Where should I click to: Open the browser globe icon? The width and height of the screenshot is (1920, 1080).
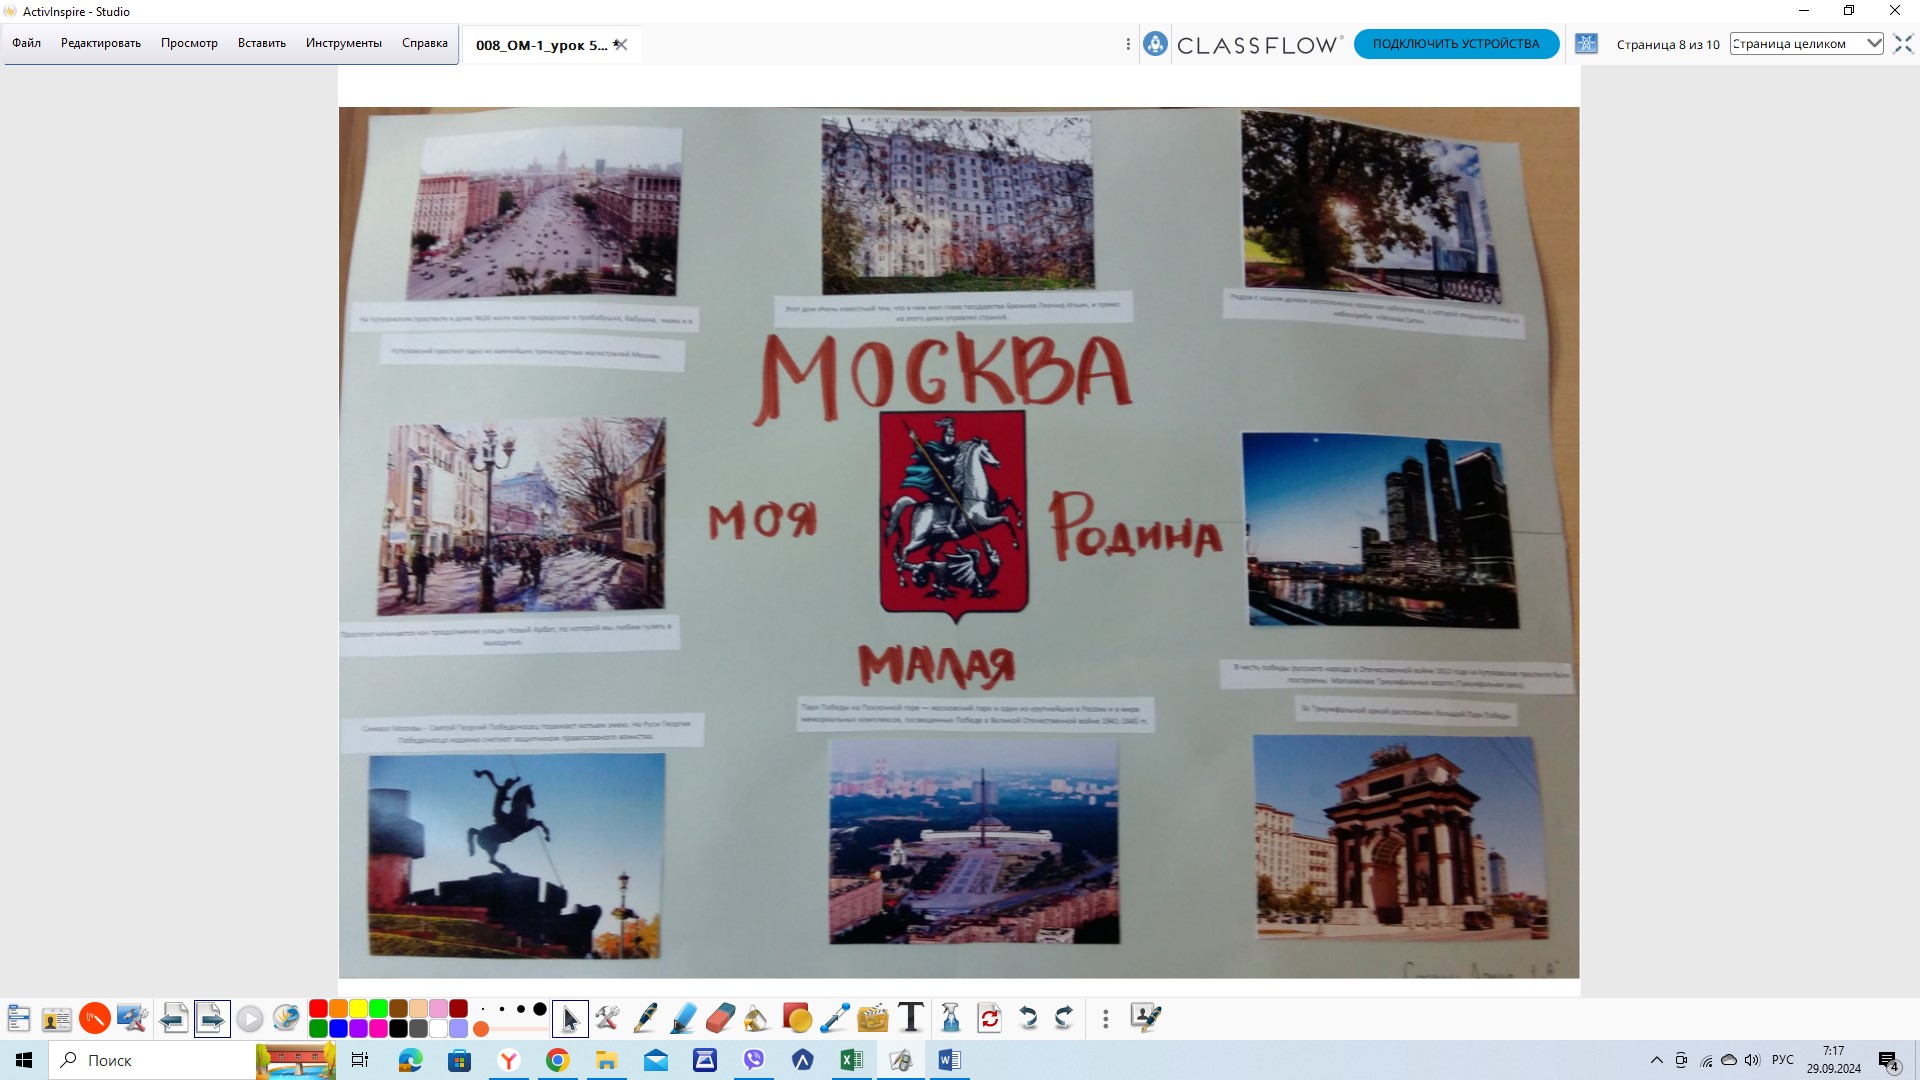tap(286, 1019)
